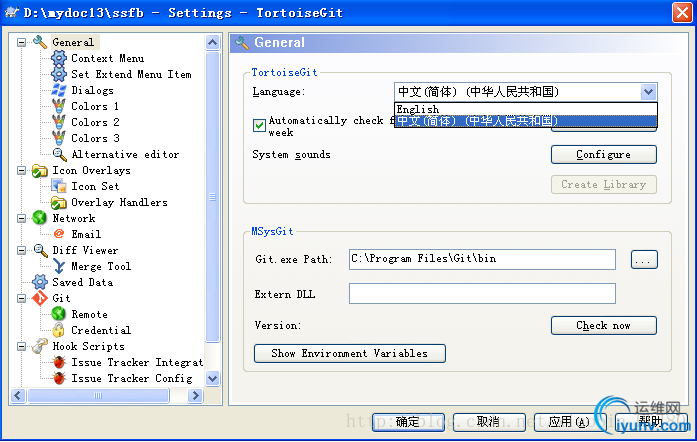The height and width of the screenshot is (442, 697).
Task: Select Saved Data tree entry
Action: tap(83, 282)
